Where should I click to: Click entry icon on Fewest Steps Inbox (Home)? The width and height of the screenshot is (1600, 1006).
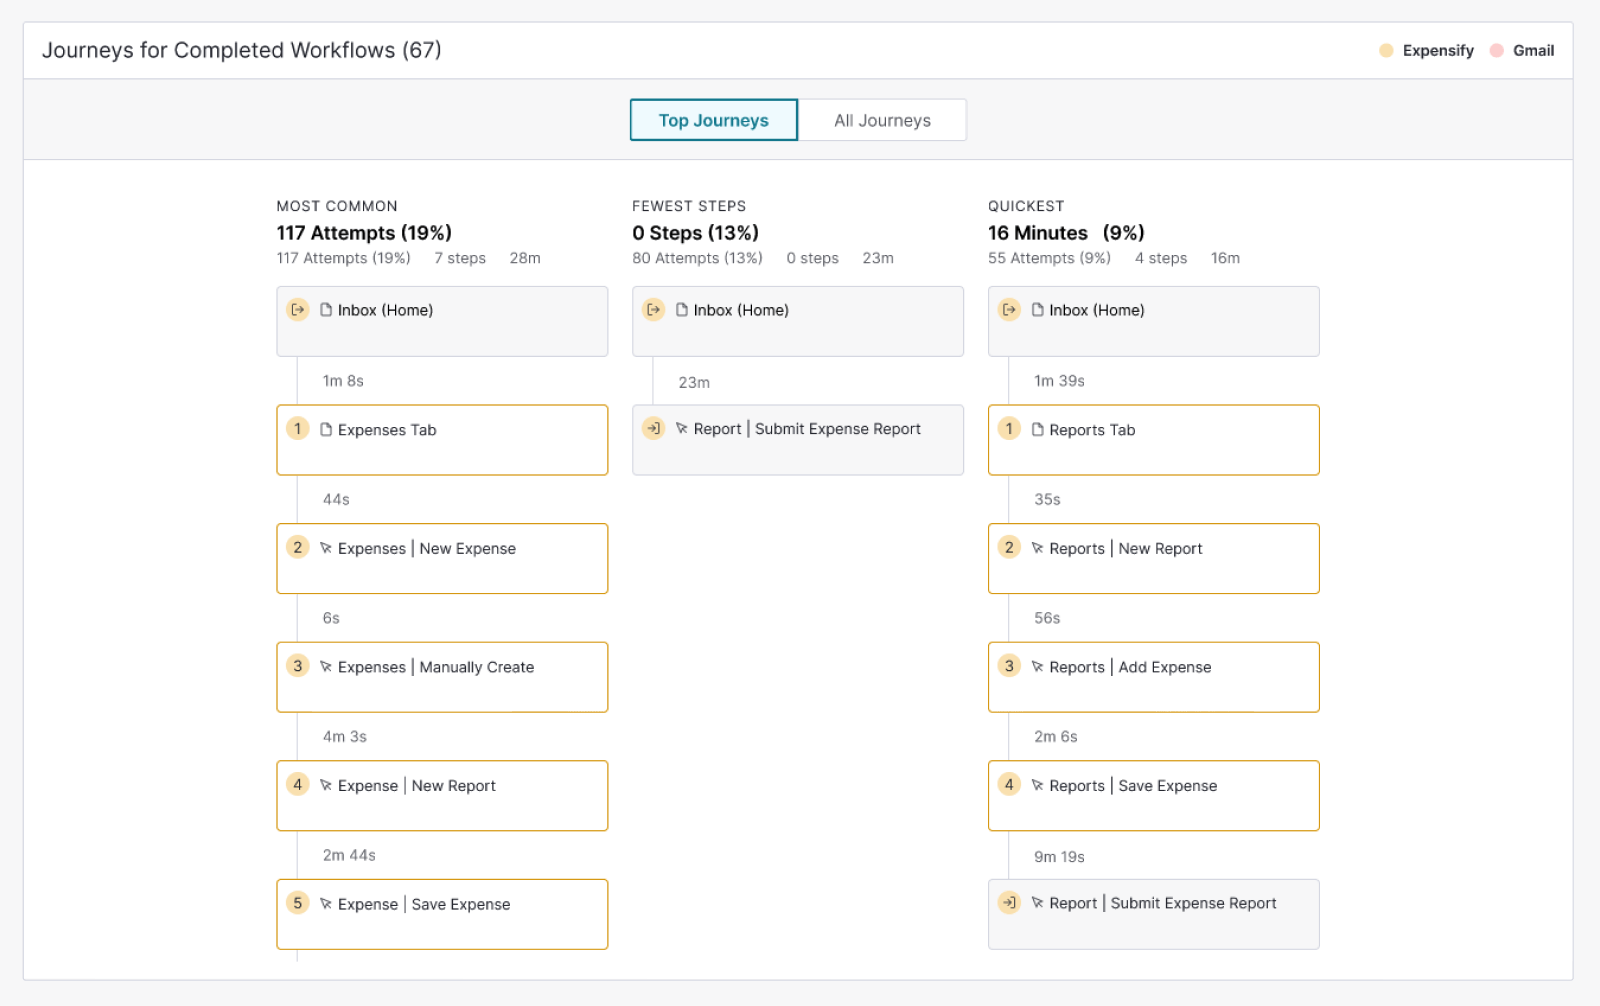(x=654, y=310)
